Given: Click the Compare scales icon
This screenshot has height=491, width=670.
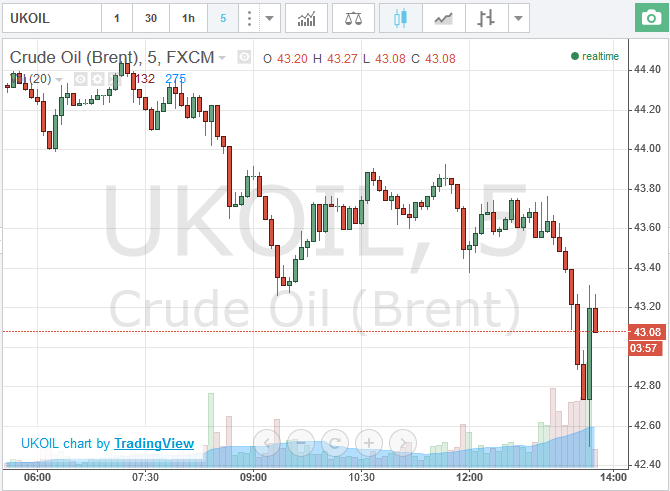Looking at the screenshot, I should click(353, 18).
